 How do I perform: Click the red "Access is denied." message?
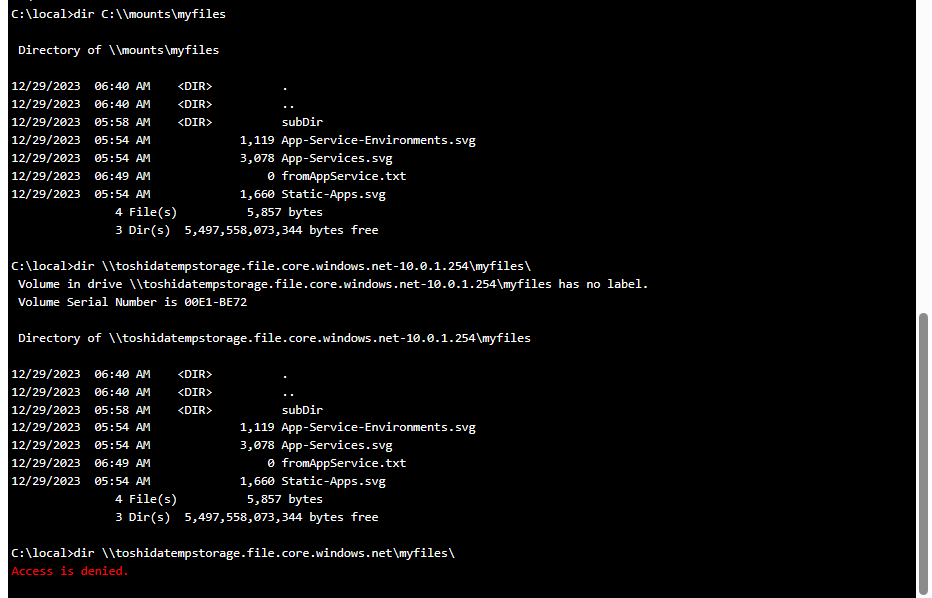(x=70, y=571)
